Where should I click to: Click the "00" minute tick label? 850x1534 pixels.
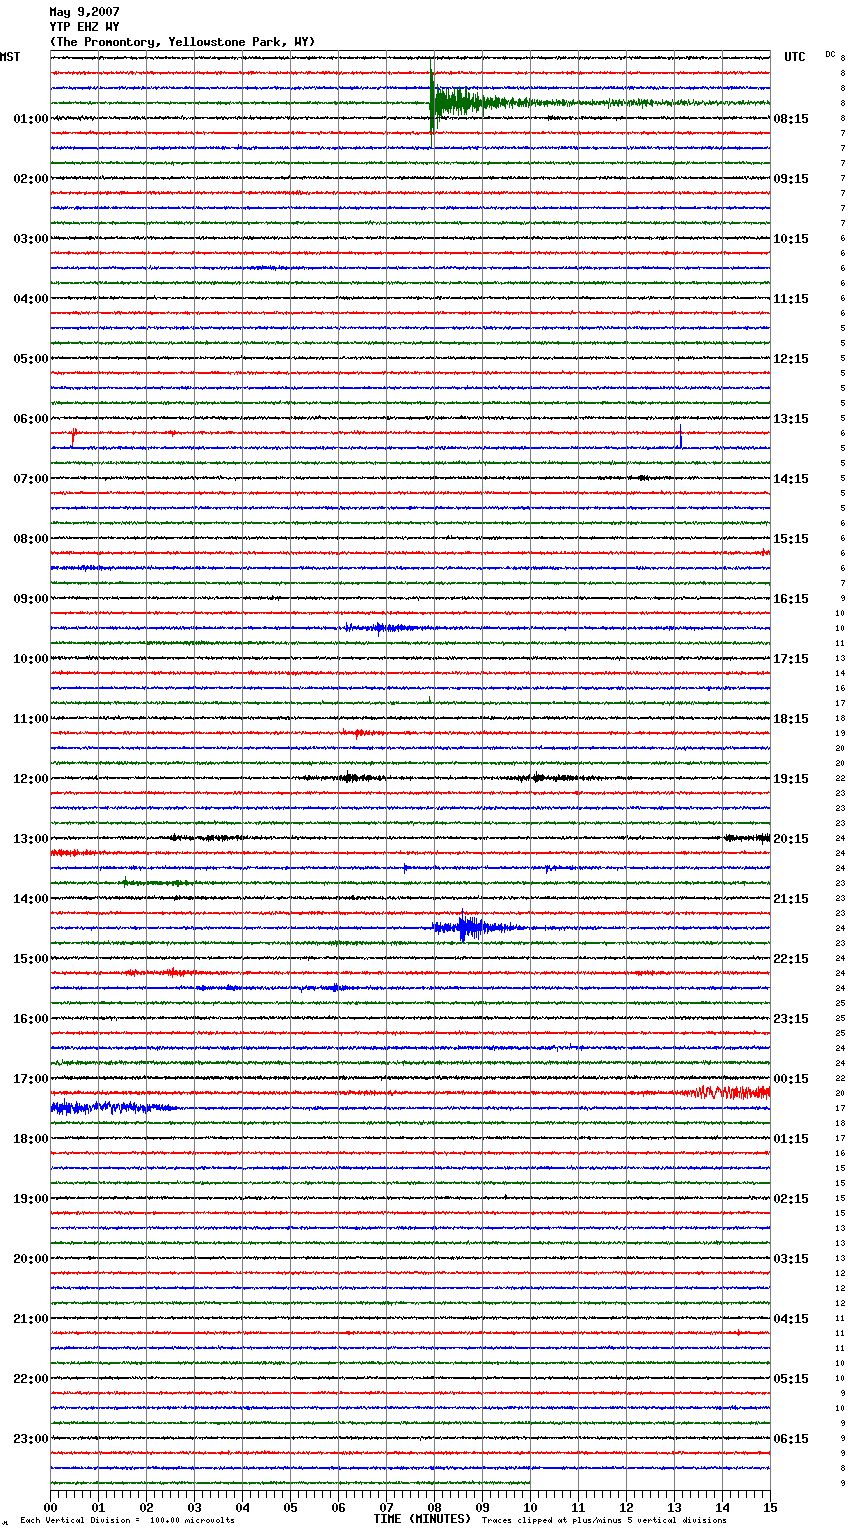[51, 1507]
